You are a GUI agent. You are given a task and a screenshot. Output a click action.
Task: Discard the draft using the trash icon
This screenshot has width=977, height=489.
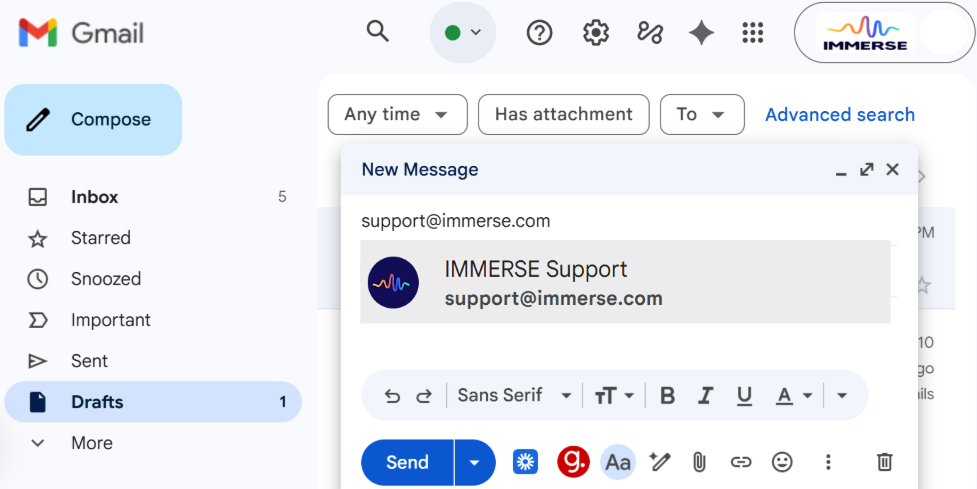[x=884, y=462]
